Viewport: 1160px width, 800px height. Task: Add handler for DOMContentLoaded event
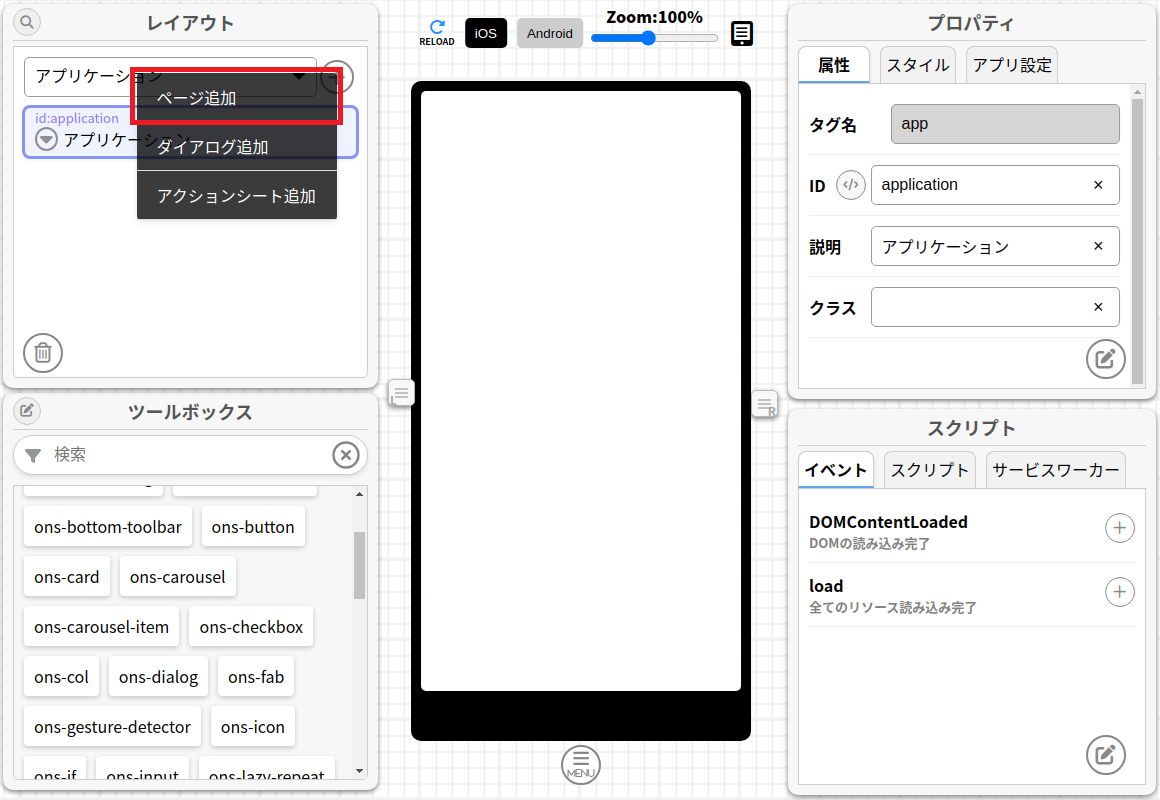[x=1119, y=528]
